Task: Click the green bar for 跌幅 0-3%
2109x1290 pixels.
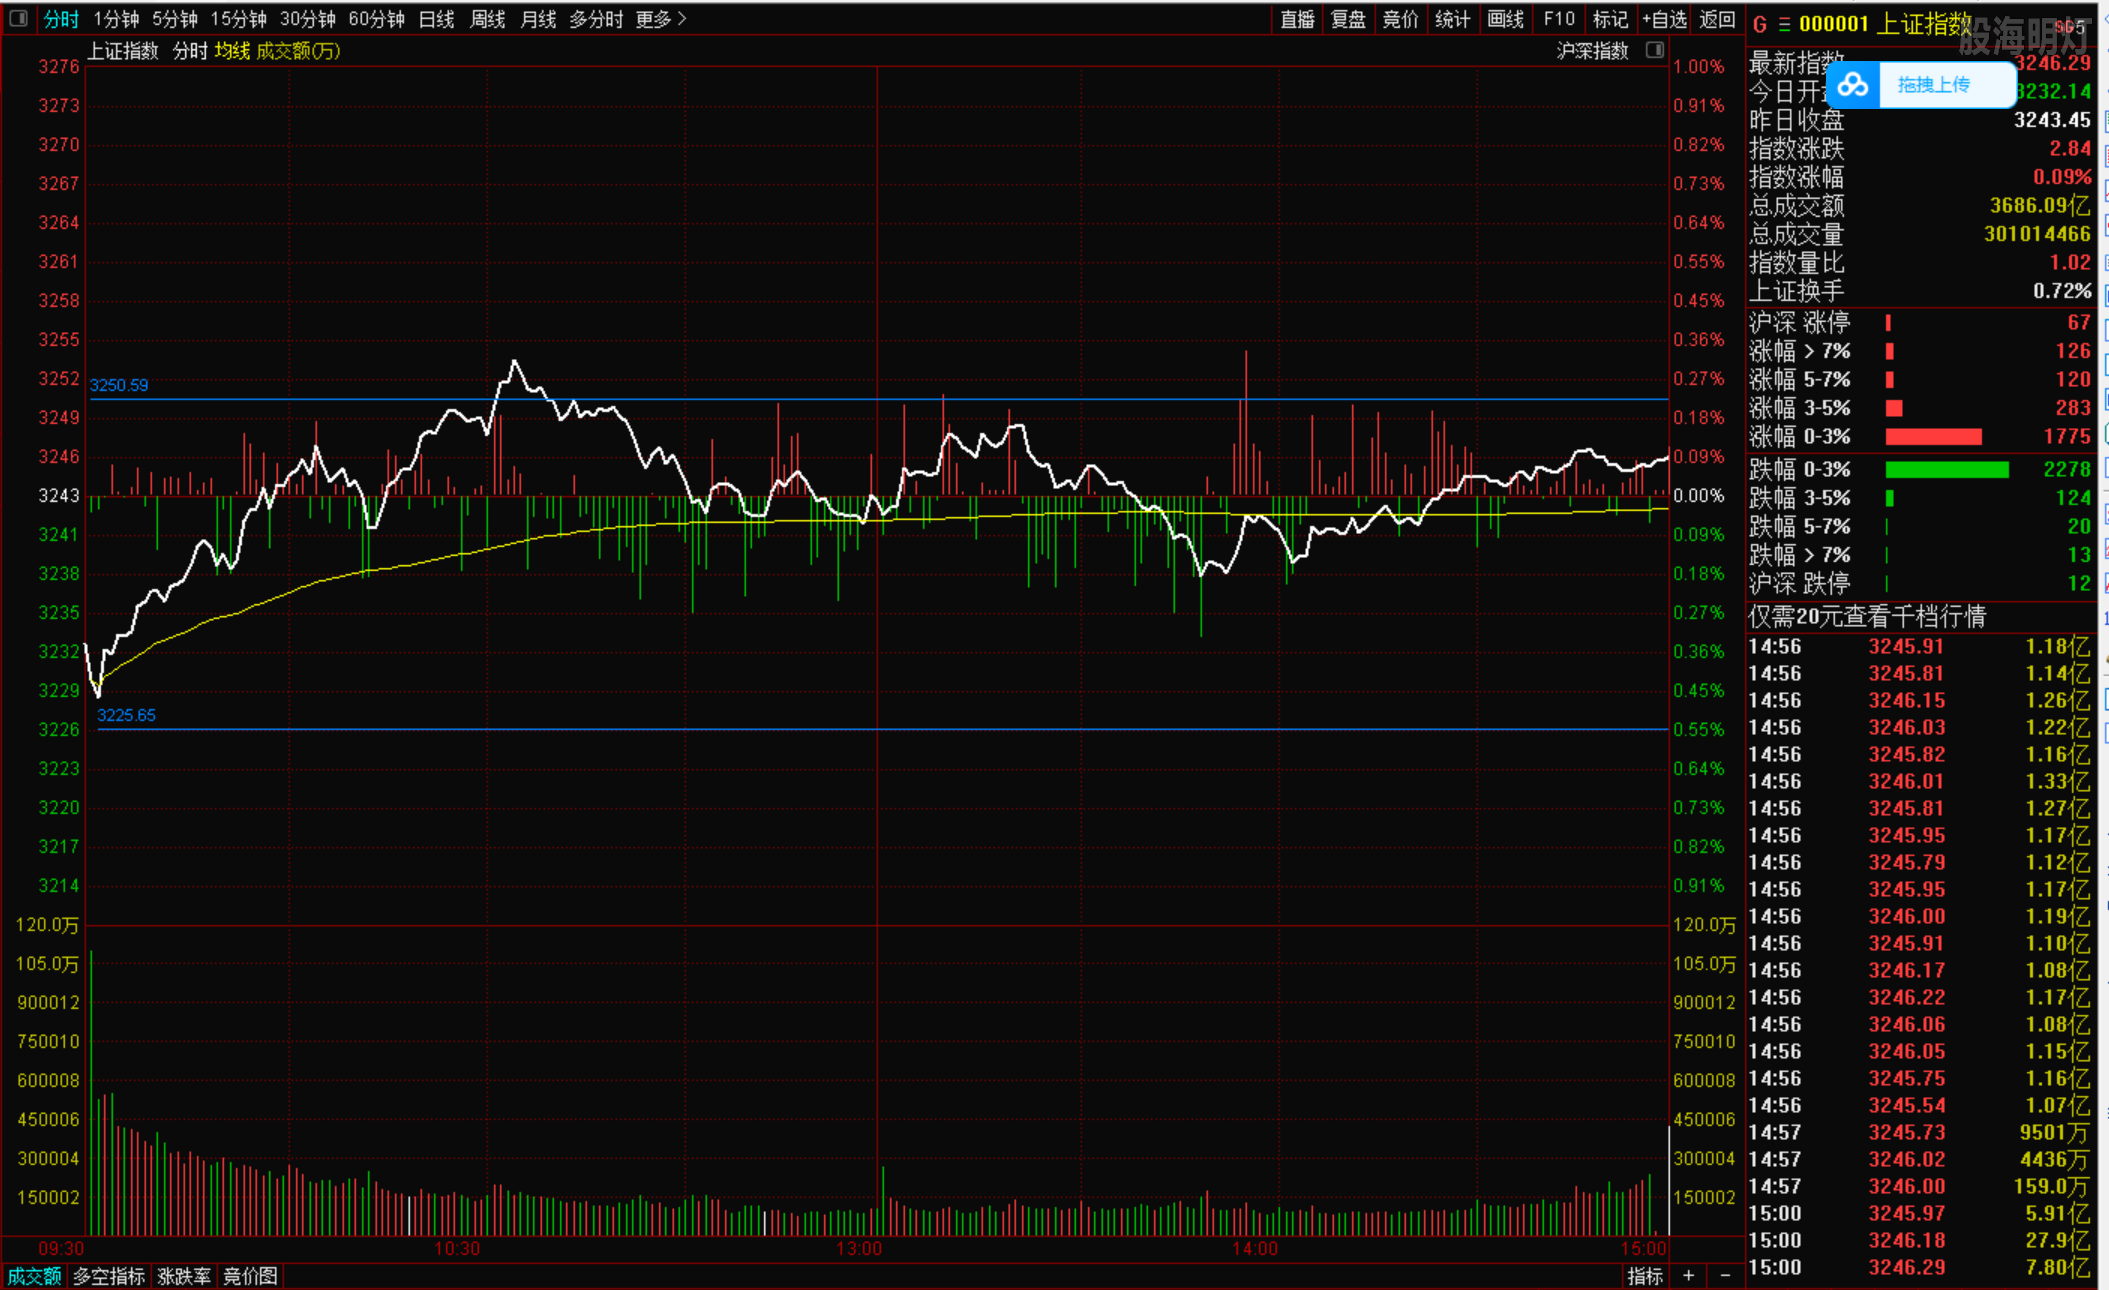Action: (x=1946, y=469)
